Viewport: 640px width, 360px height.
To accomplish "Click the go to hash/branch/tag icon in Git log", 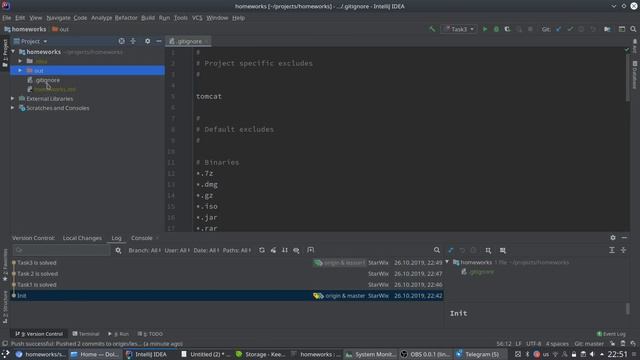I will coord(311,250).
